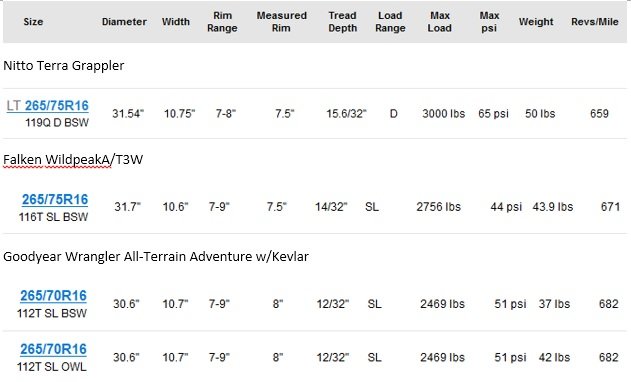Click the Load Range column header
Image resolution: width=631 pixels, height=382 pixels.
coord(390,22)
